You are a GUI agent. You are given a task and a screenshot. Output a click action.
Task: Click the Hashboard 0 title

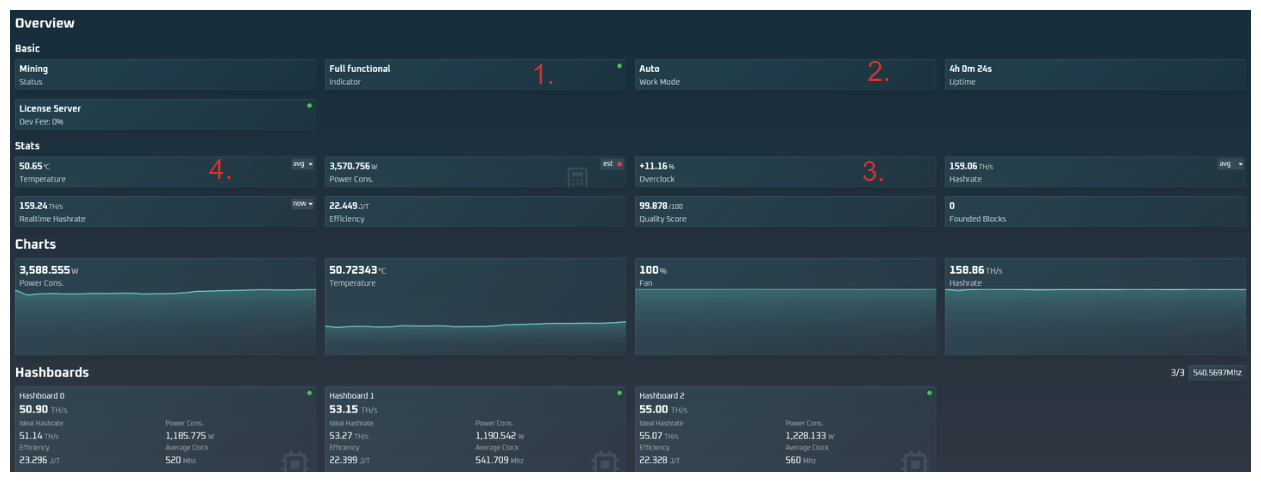pos(42,396)
